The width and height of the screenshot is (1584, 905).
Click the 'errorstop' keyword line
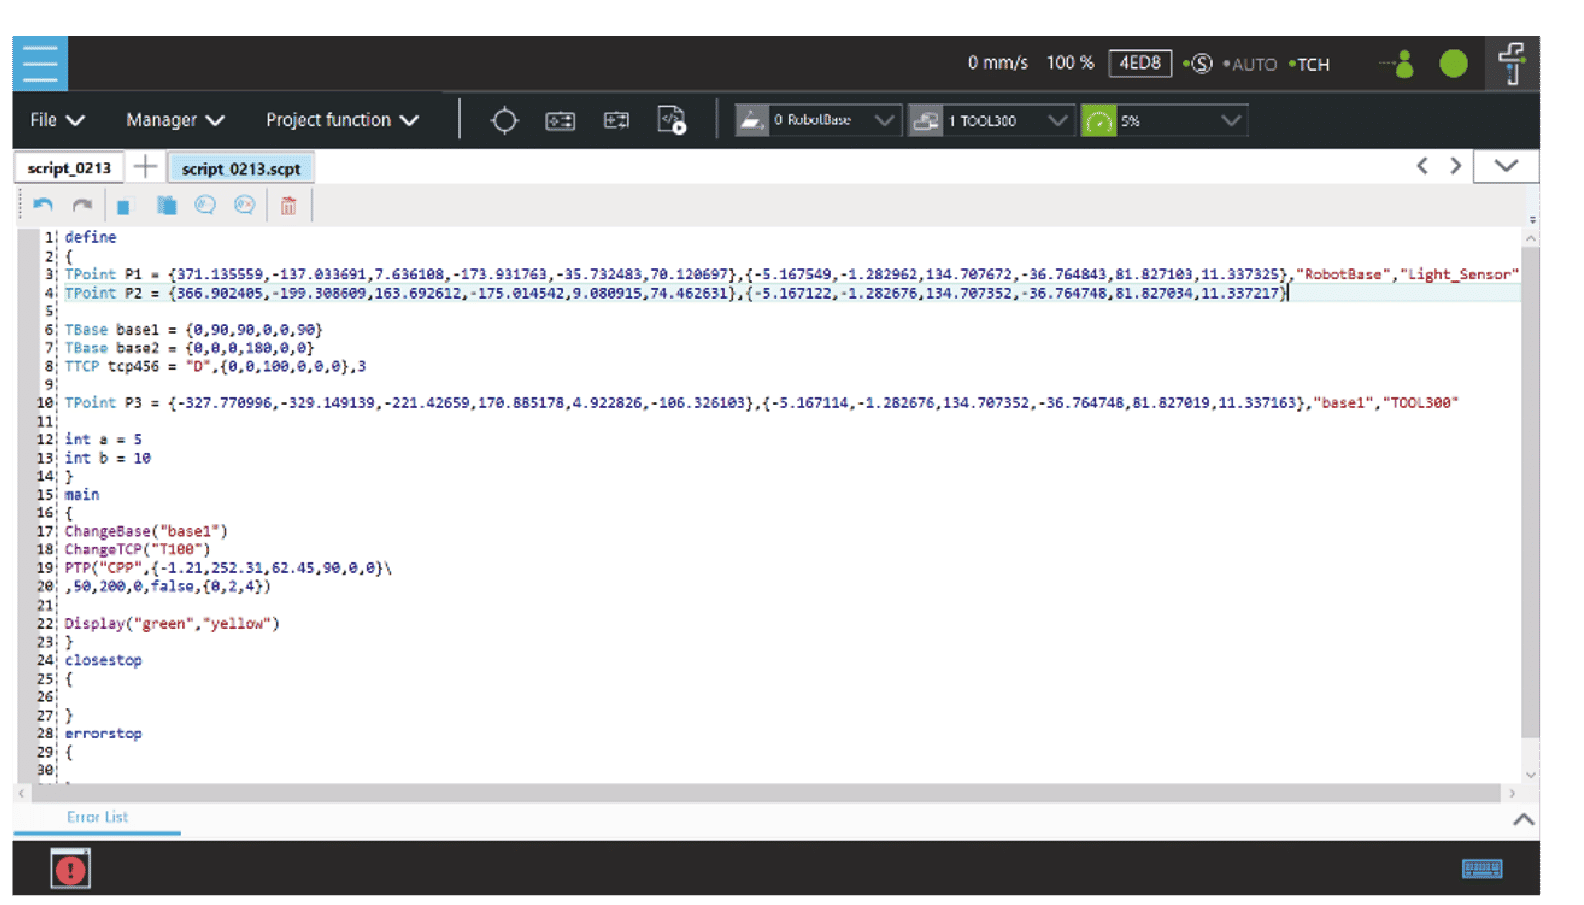tap(103, 733)
